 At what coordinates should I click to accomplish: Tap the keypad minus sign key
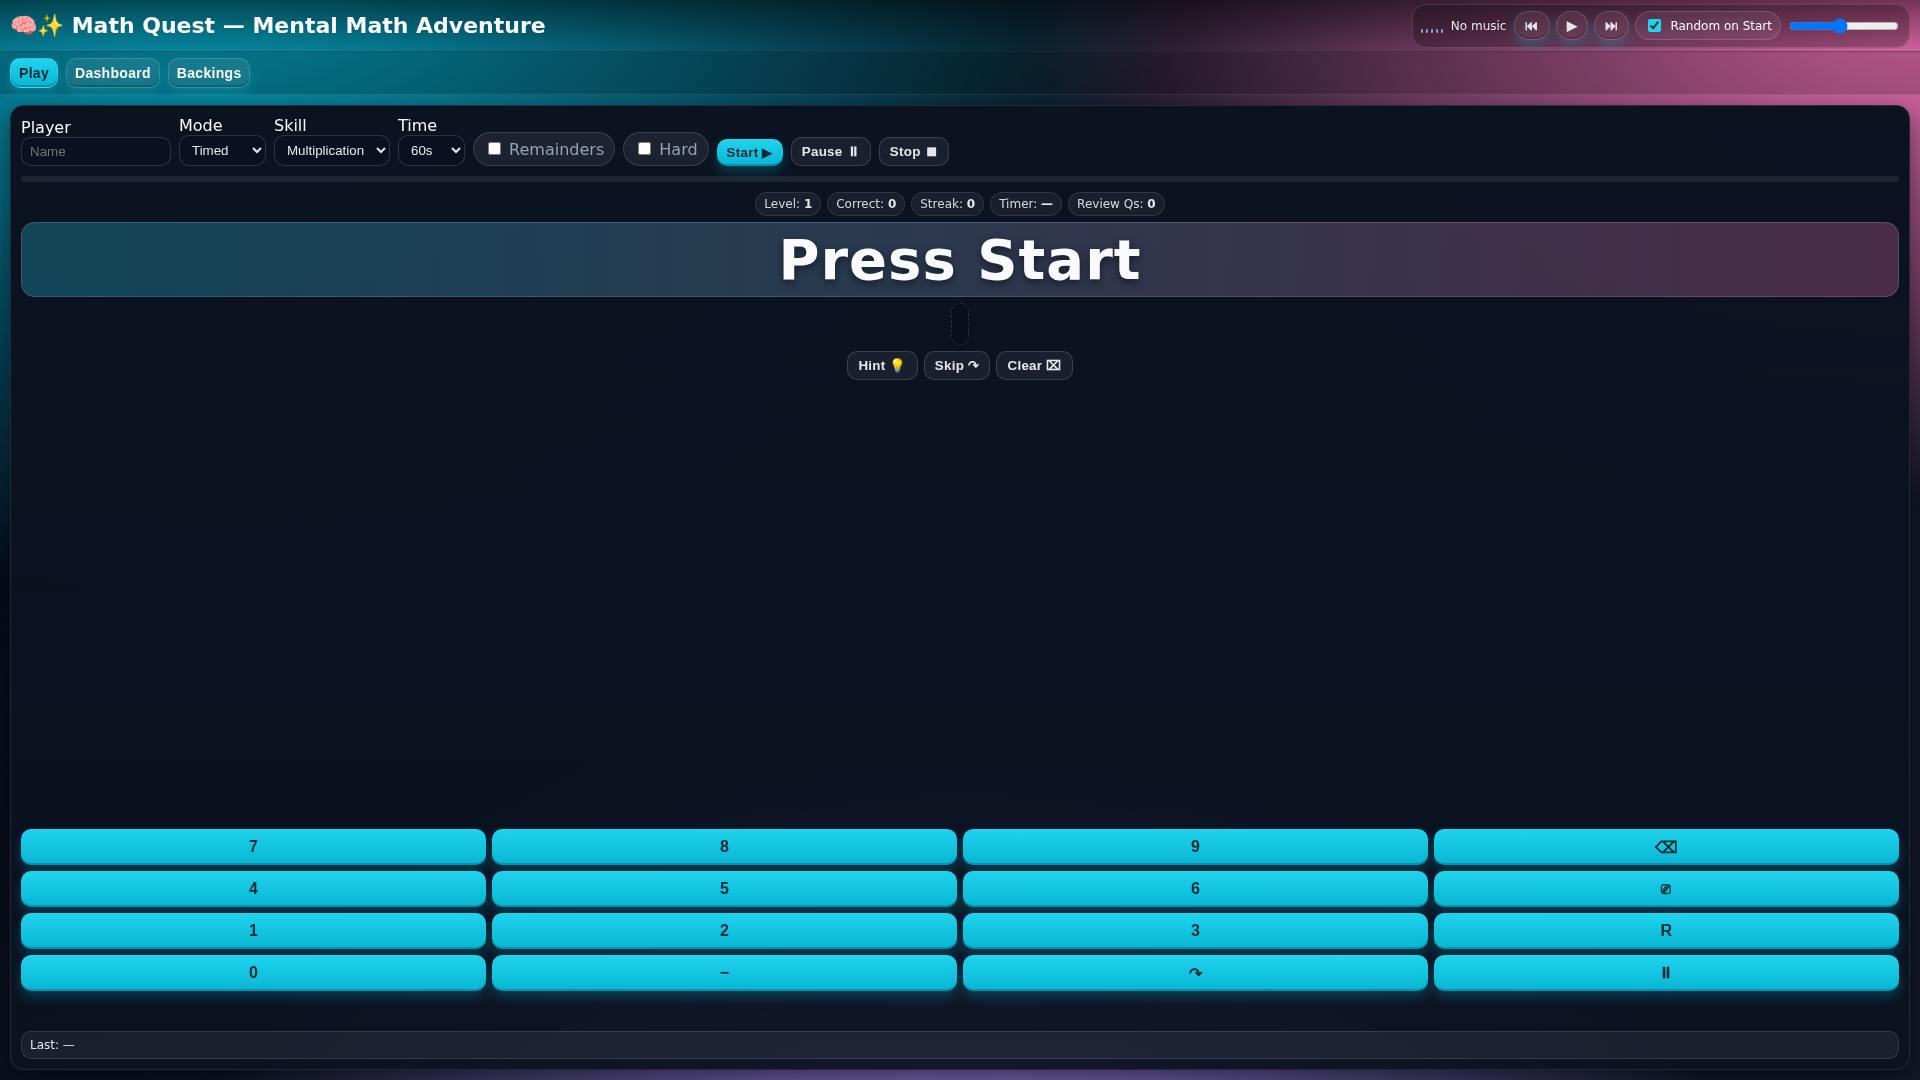pyautogui.click(x=724, y=972)
